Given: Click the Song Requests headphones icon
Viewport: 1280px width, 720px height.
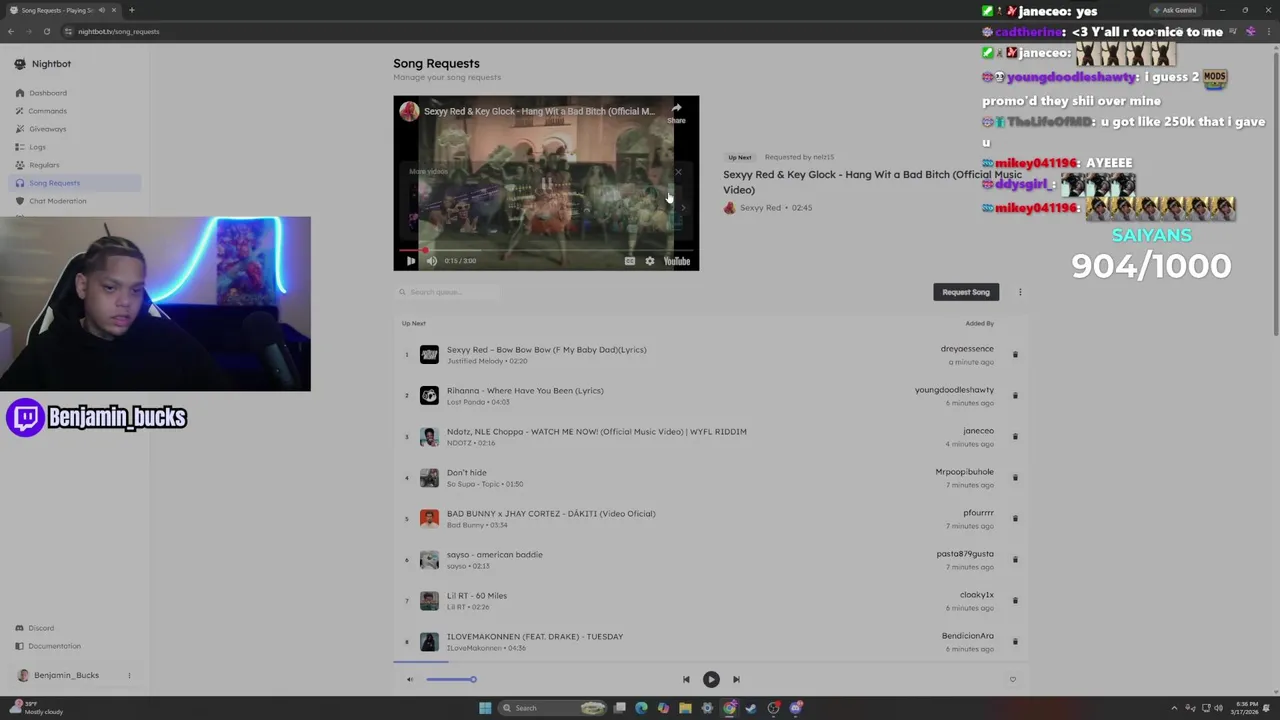Looking at the screenshot, I should [x=20, y=183].
